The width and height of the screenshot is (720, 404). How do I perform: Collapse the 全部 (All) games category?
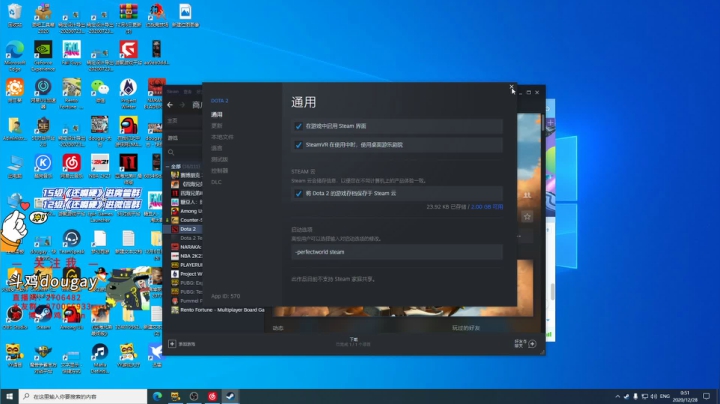[x=168, y=167]
